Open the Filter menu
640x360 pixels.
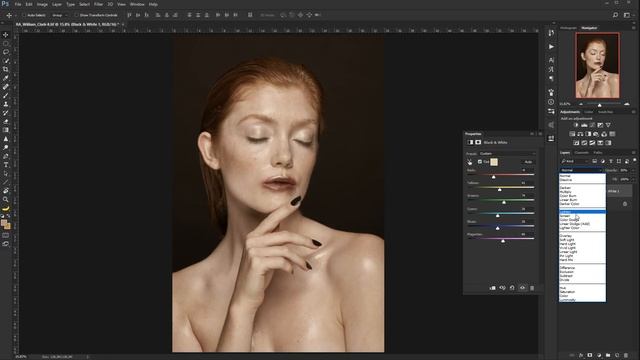click(x=98, y=4)
